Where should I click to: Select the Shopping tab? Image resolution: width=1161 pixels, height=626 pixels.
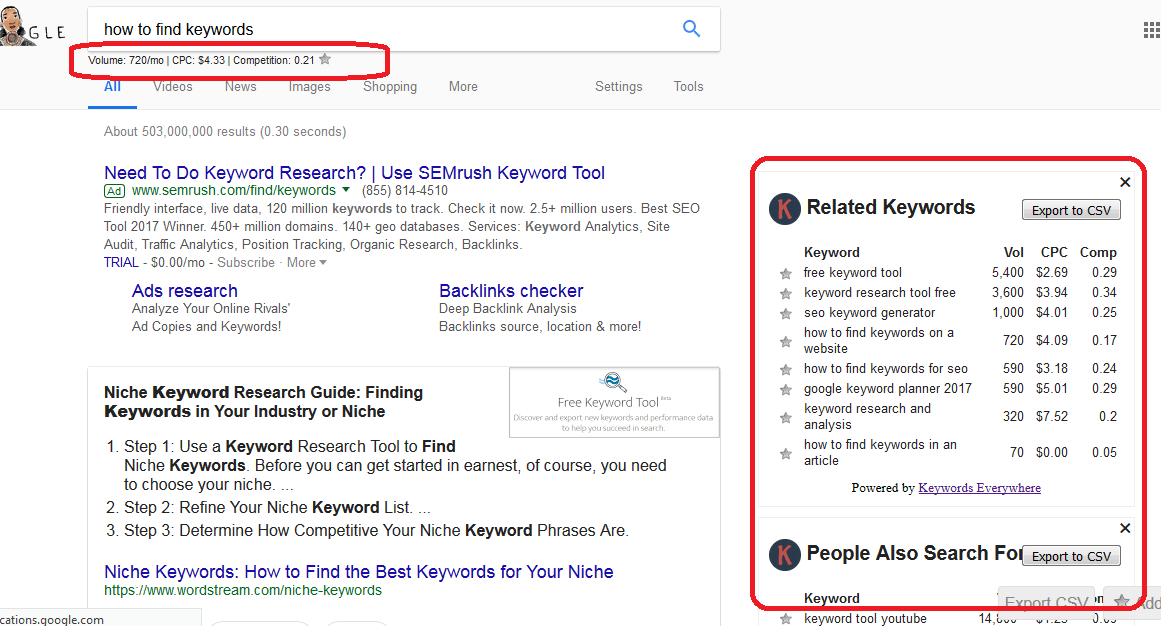(389, 87)
